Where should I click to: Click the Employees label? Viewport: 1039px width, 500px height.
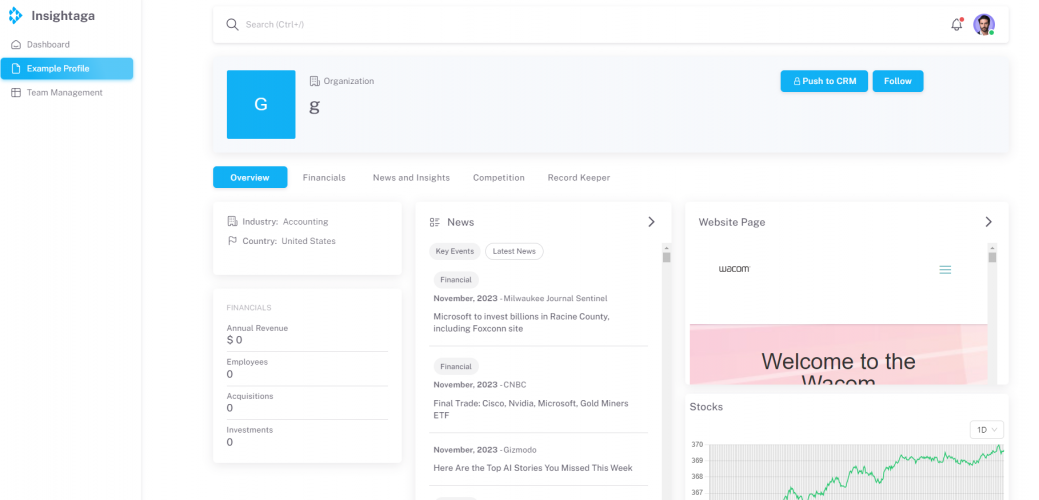click(x=247, y=362)
